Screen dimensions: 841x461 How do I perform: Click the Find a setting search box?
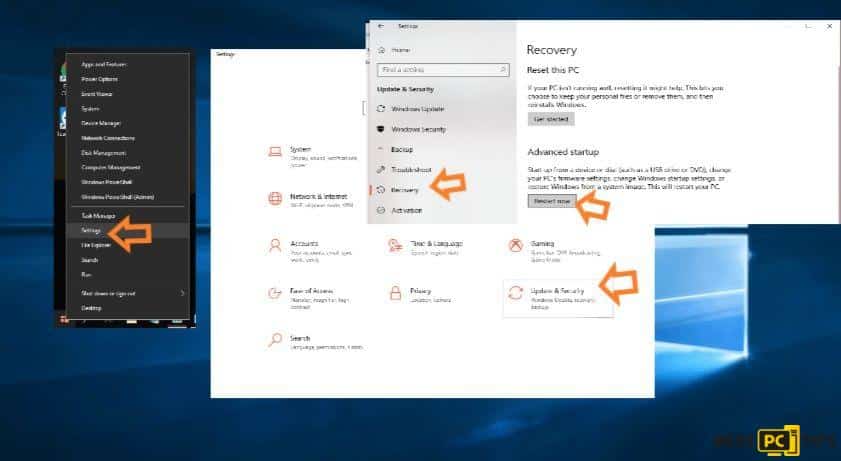[x=443, y=70]
